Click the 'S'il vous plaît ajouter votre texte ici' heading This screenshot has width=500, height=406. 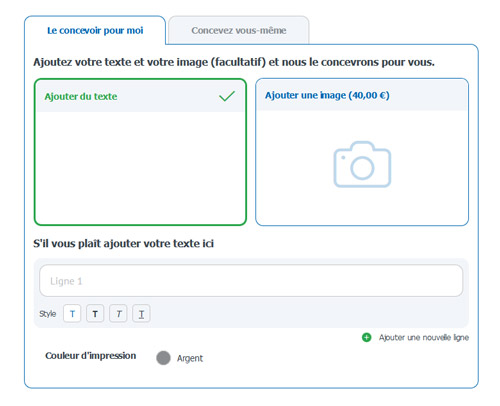pyautogui.click(x=123, y=243)
